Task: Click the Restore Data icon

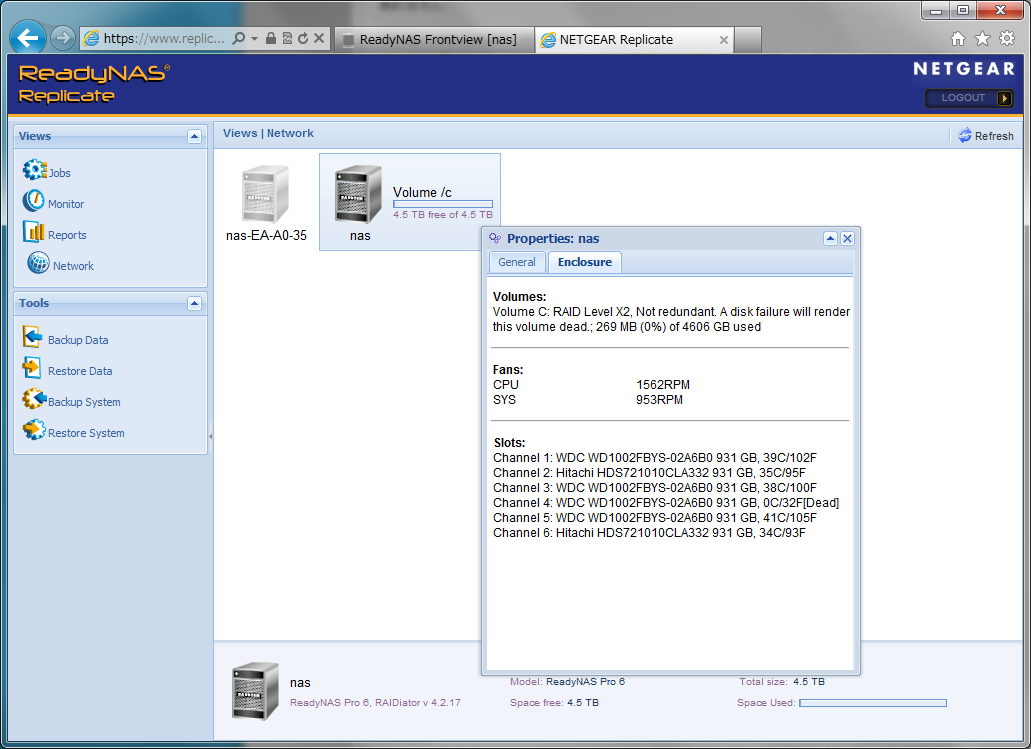Action: click(33, 369)
